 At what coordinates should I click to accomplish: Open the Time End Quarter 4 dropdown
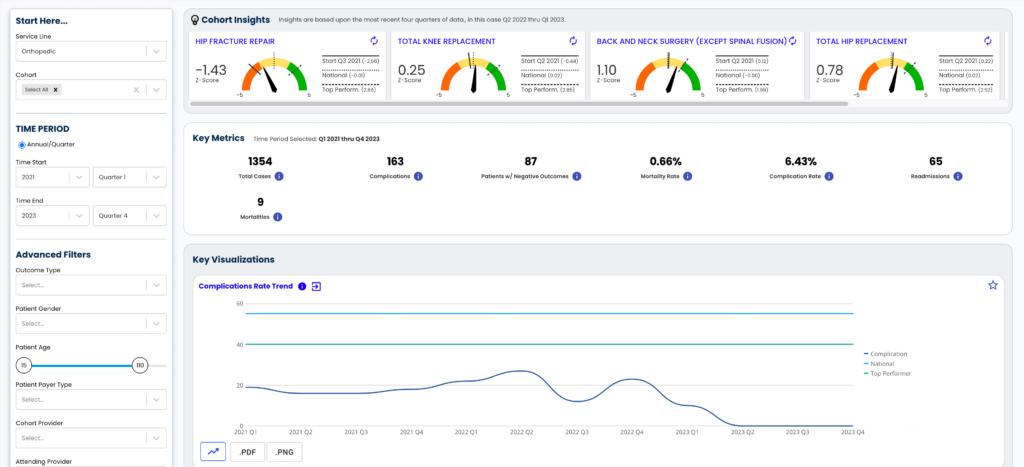click(130, 216)
